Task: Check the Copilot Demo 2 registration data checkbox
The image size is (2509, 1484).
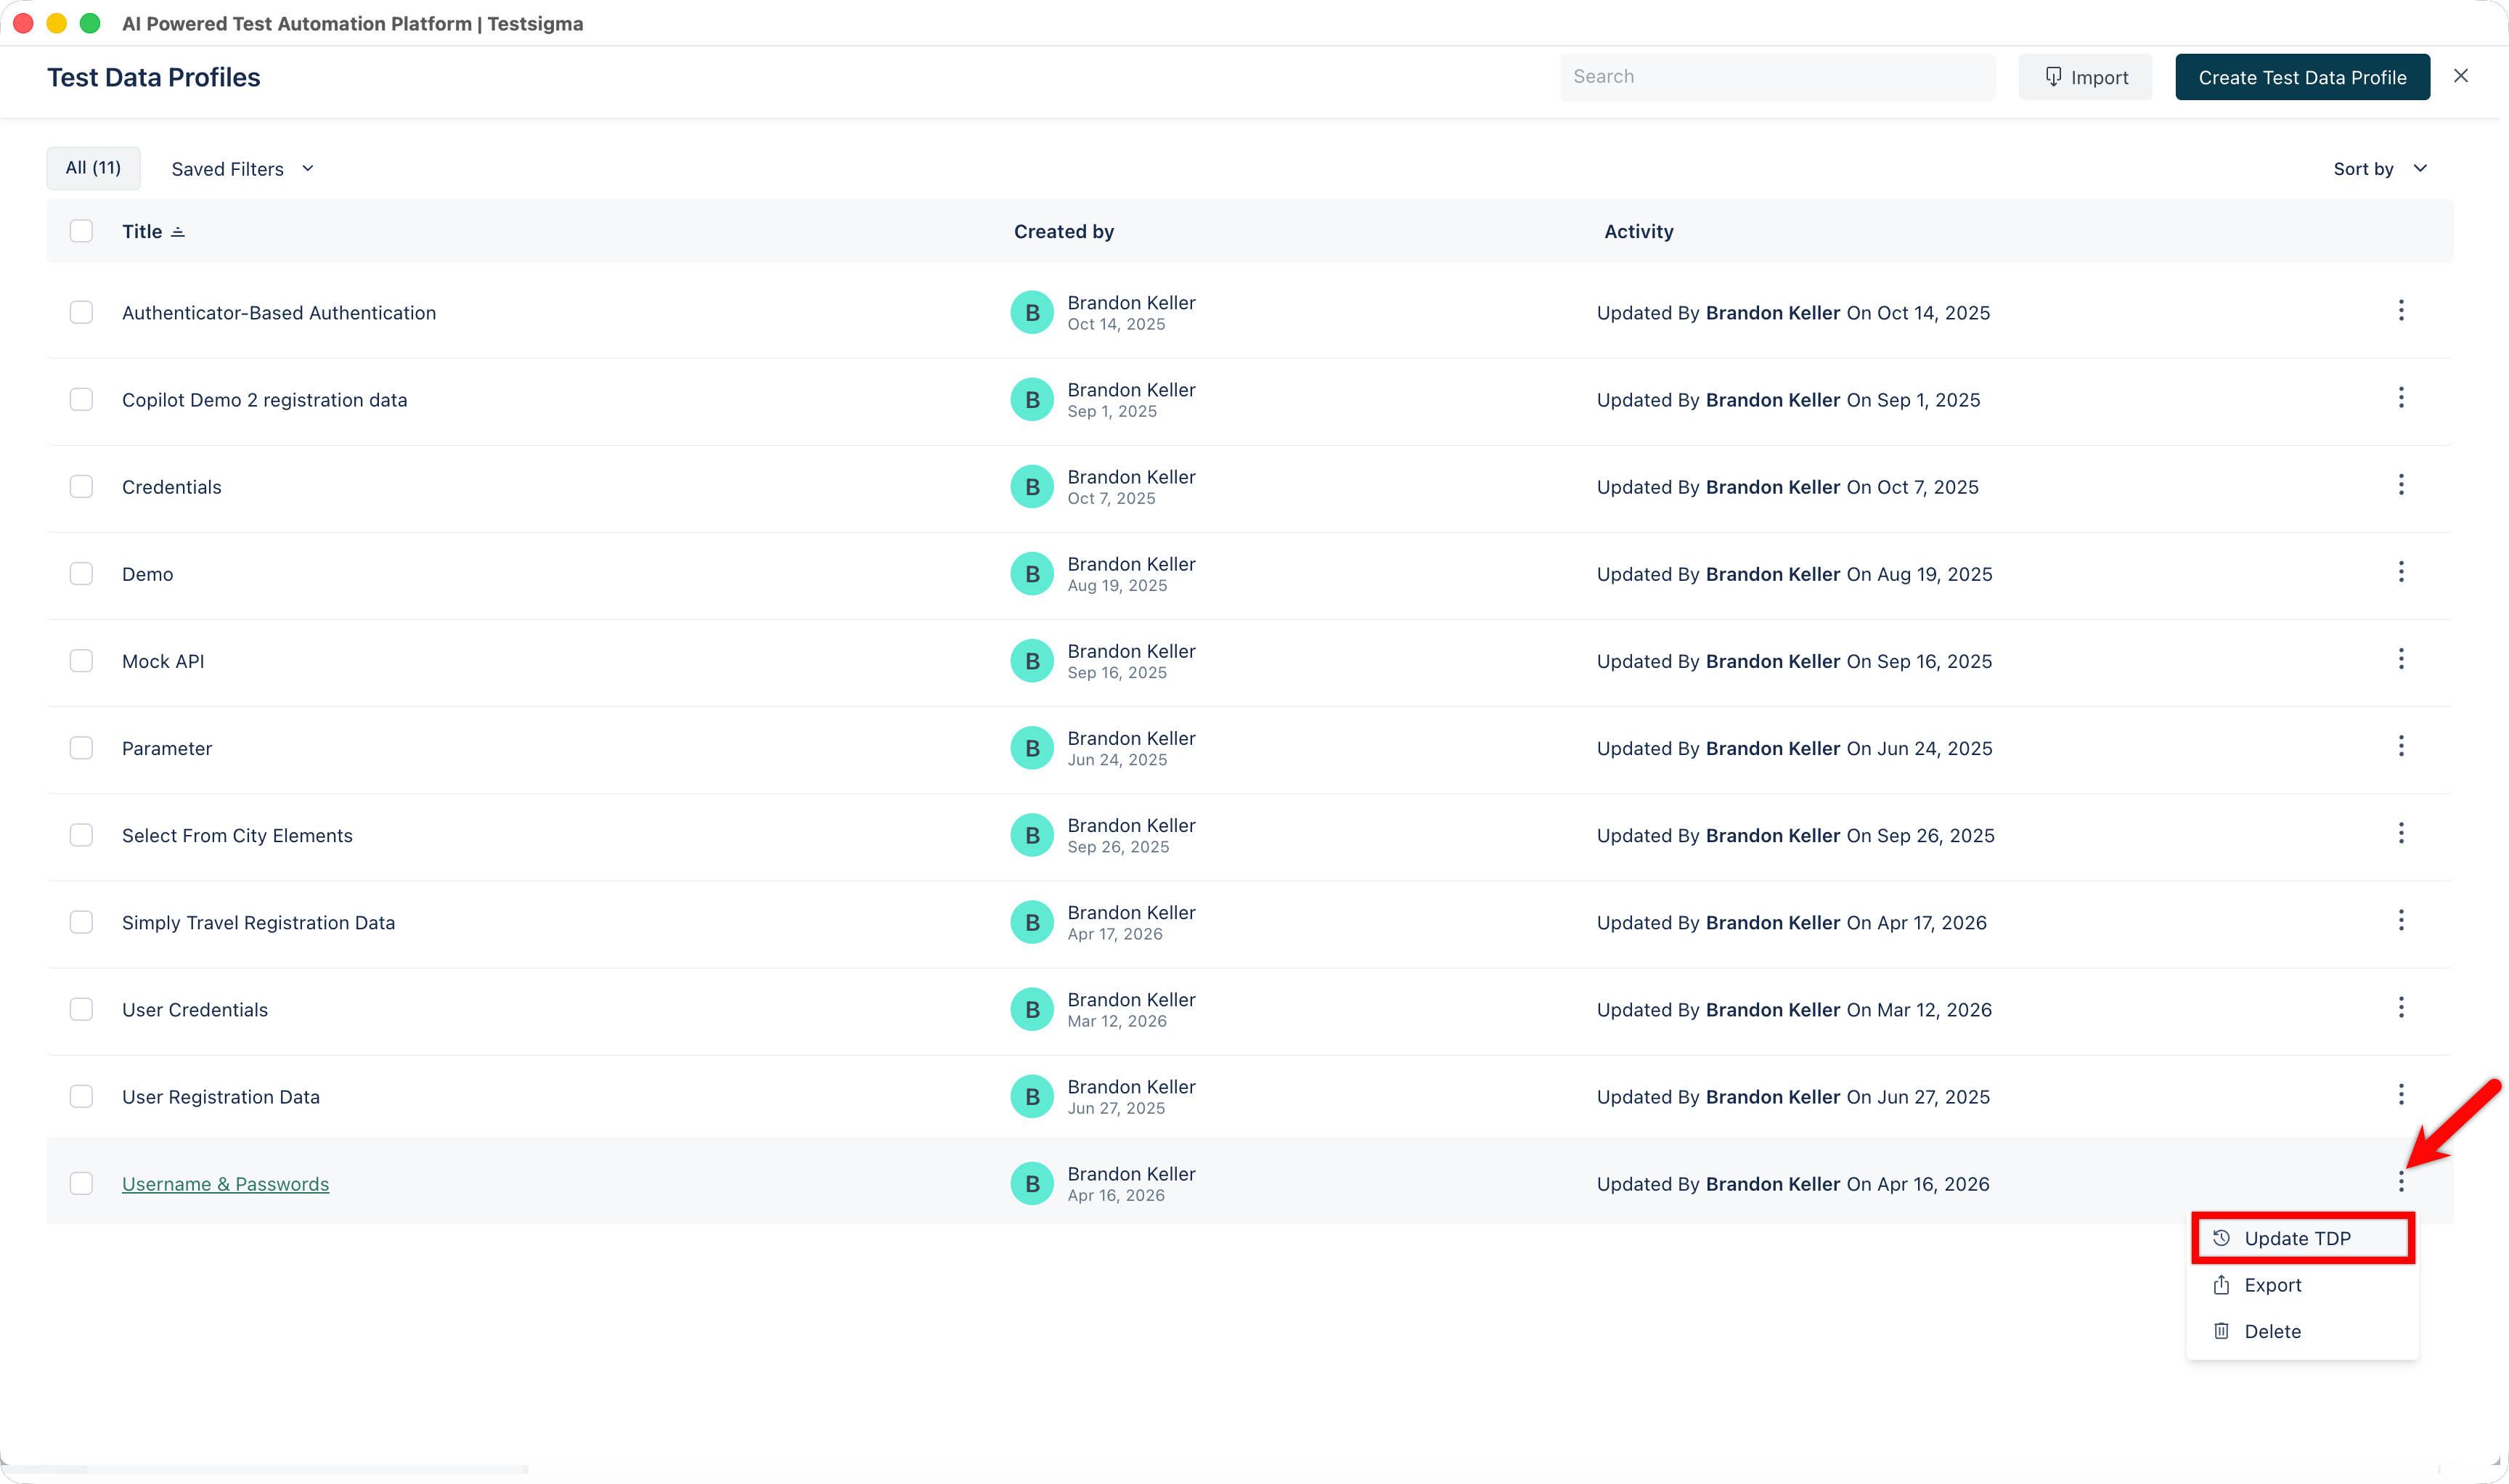Action: (81, 399)
